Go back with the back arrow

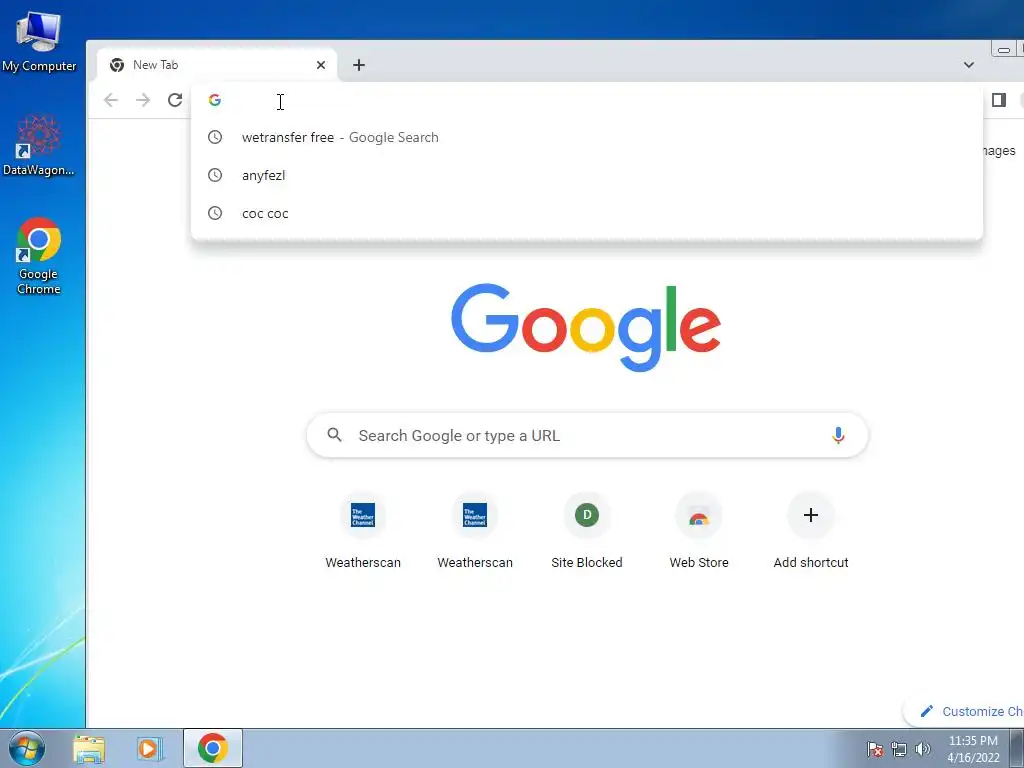click(111, 100)
